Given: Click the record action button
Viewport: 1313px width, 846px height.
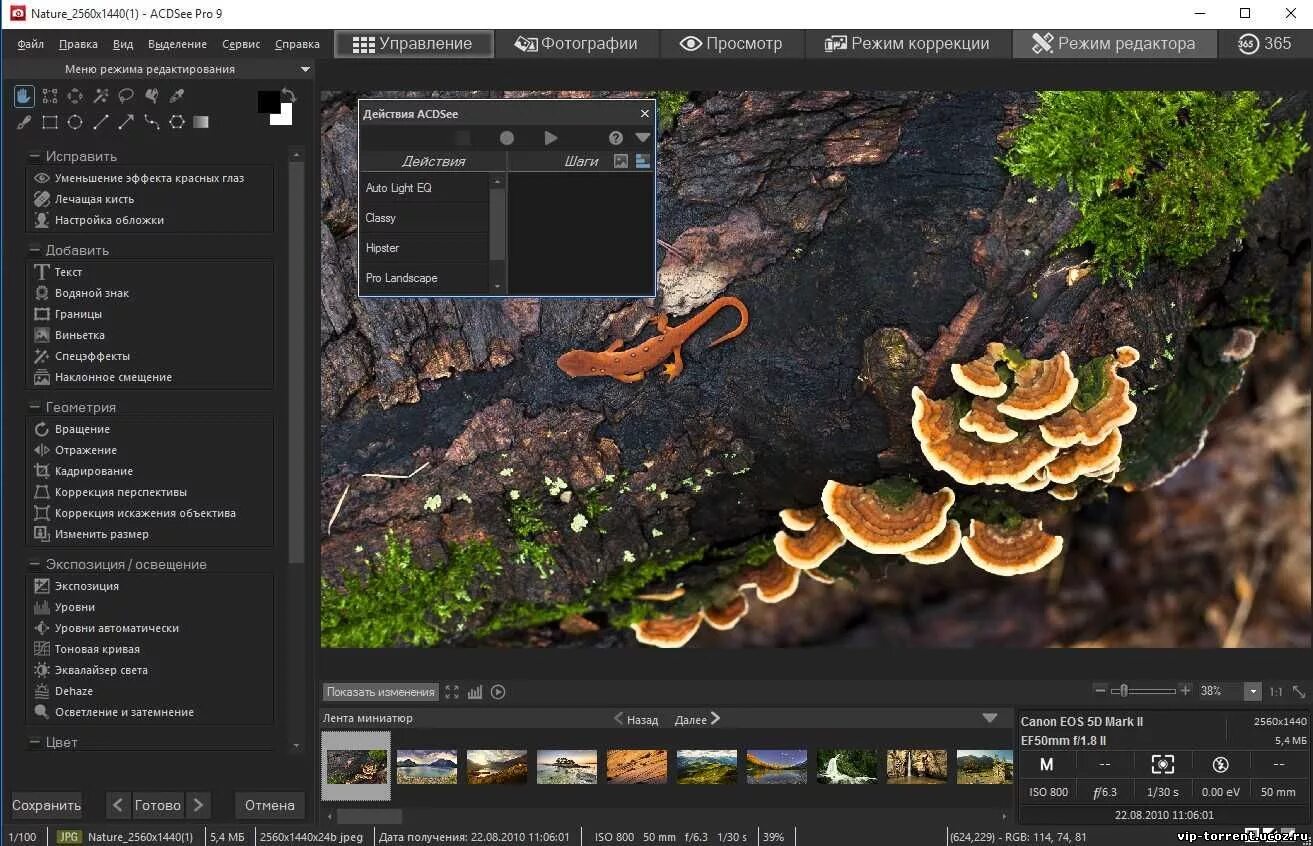Looking at the screenshot, I should click(507, 138).
